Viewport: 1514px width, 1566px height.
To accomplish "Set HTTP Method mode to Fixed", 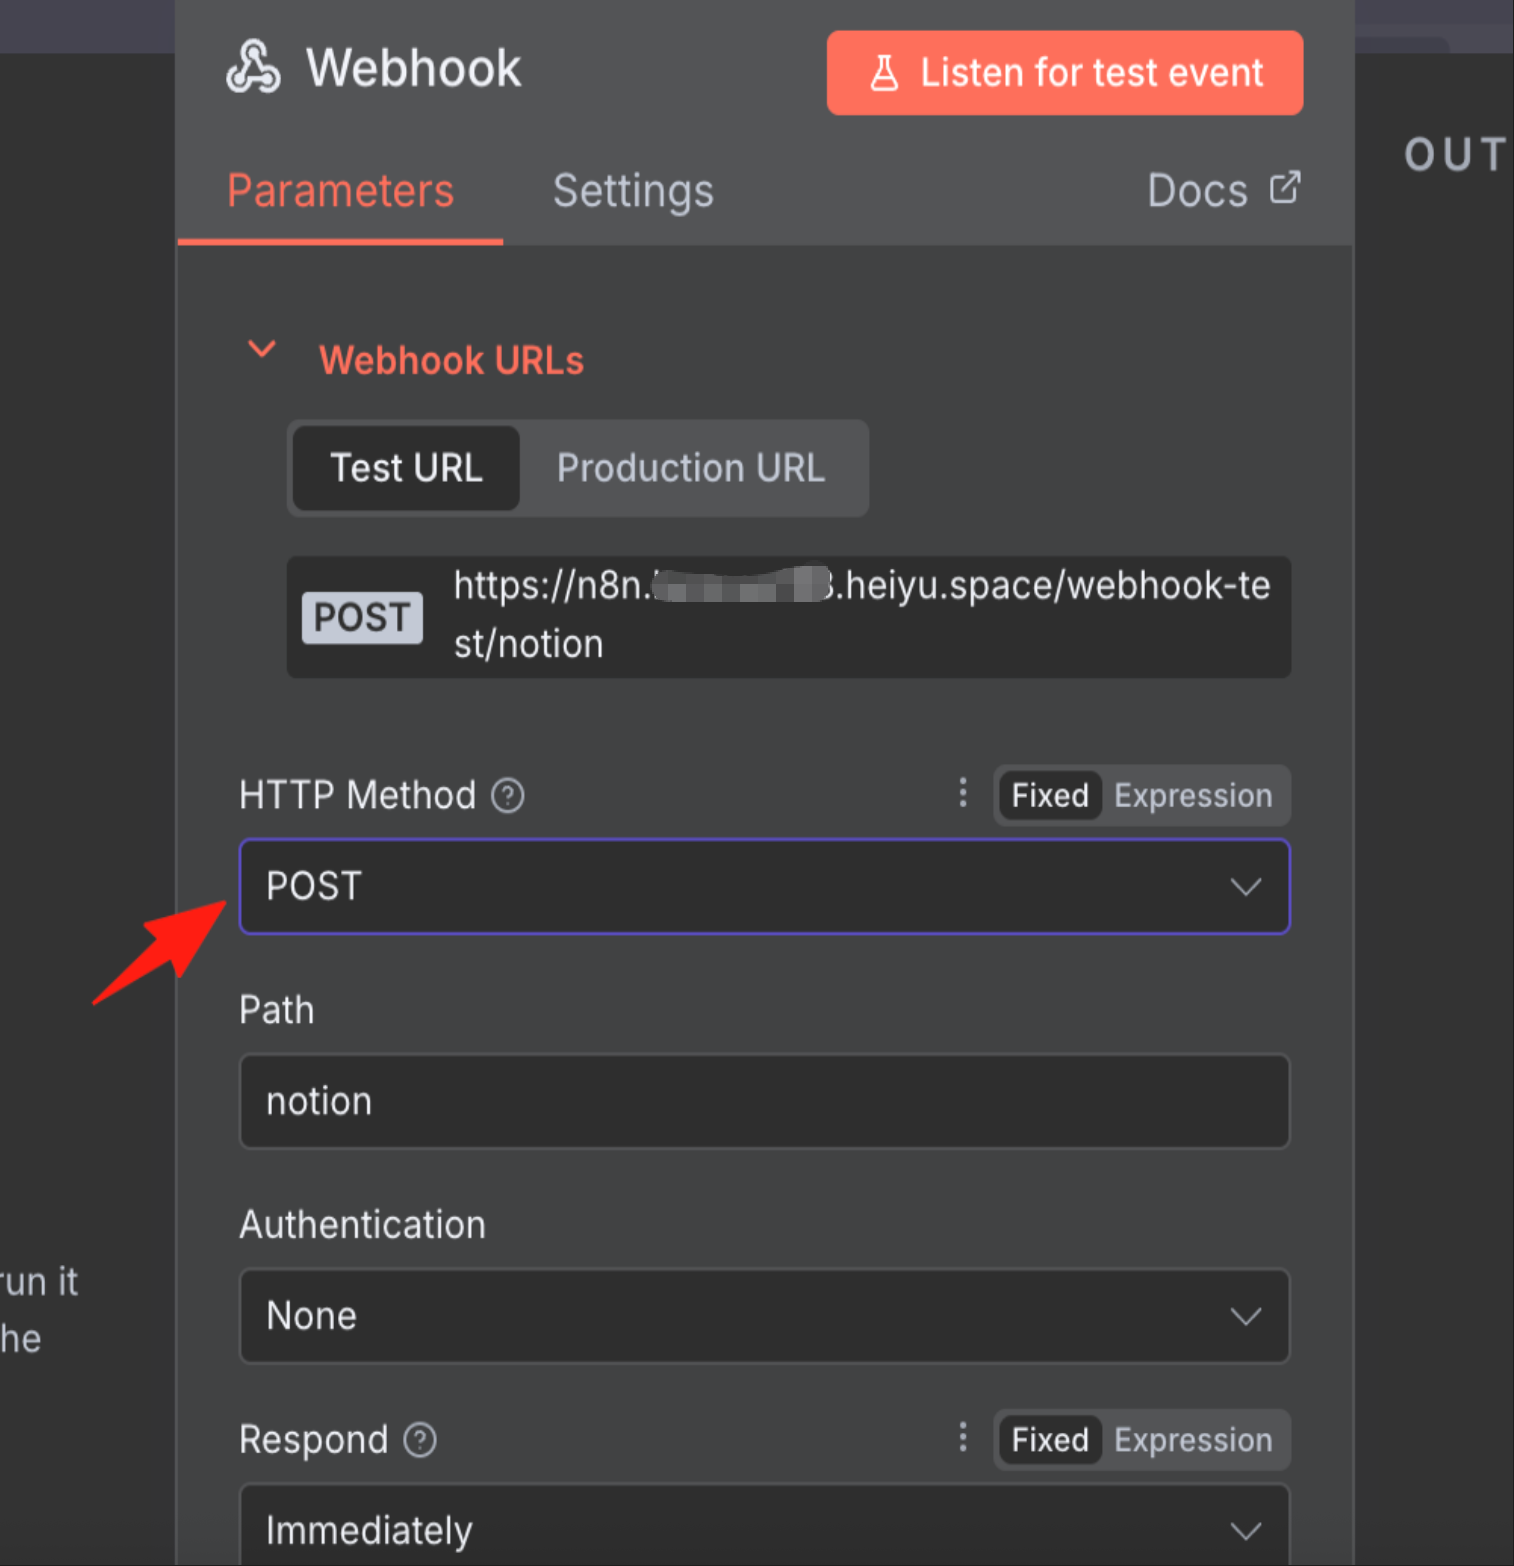I will click(x=1050, y=796).
